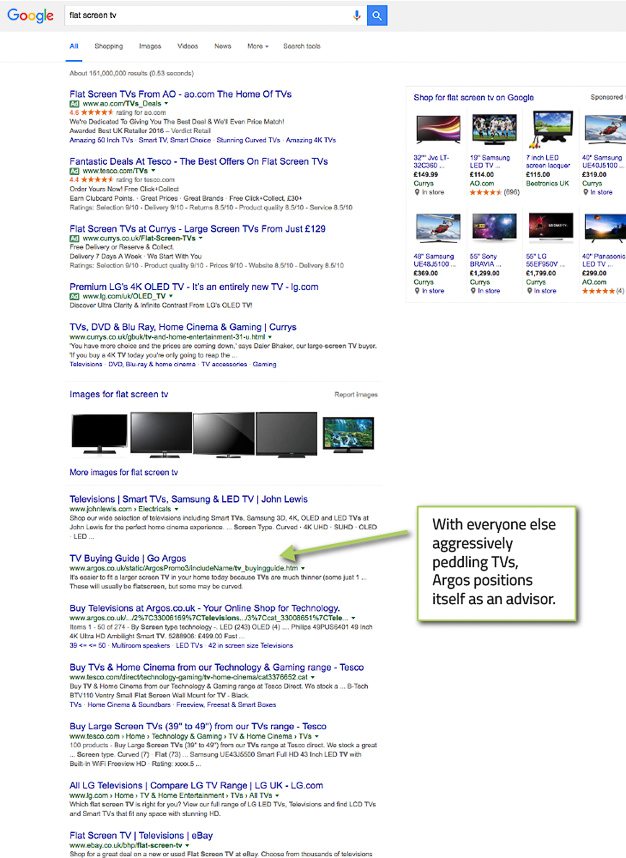Screen dimensions: 626x858
Task: Open 48" Samsung UE48J5100 product image
Action: click(x=438, y=227)
